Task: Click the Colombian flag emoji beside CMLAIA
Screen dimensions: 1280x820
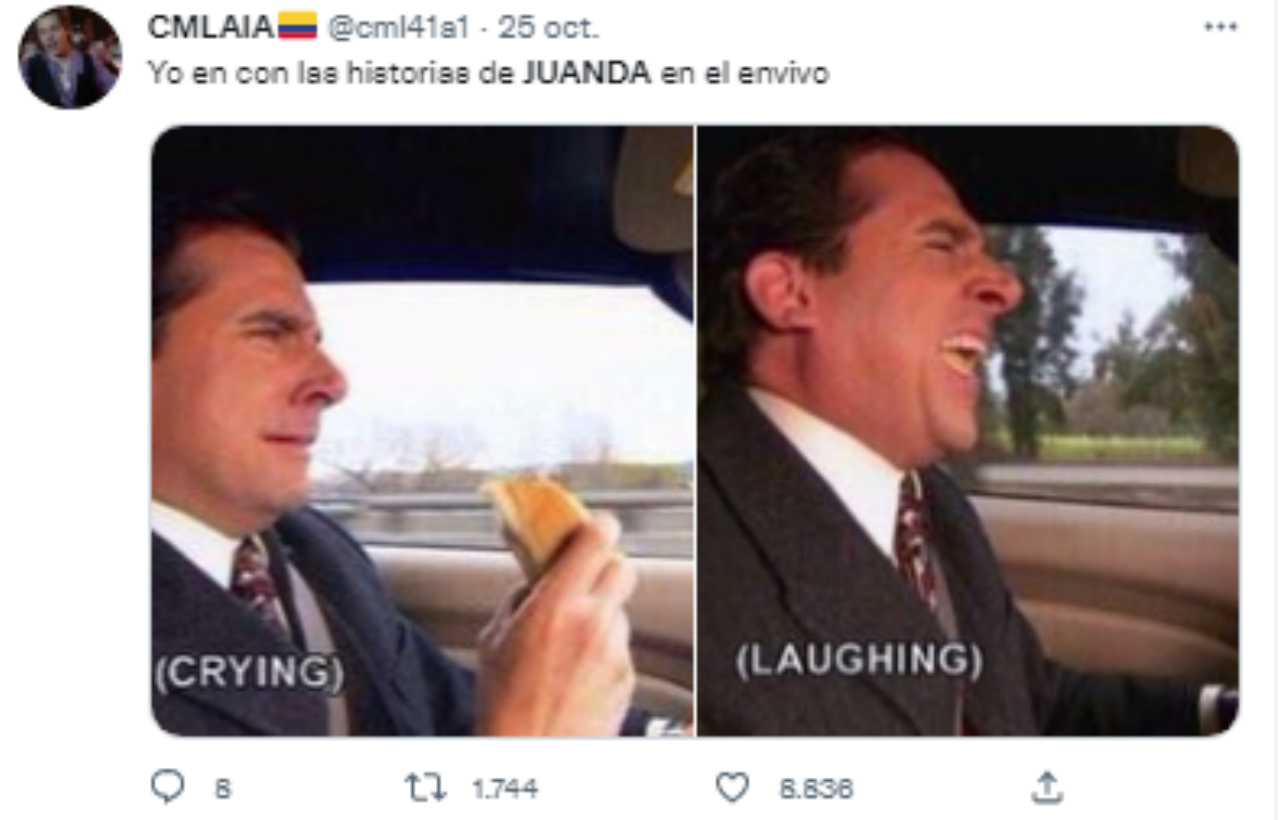Action: pyautogui.click(x=297, y=27)
